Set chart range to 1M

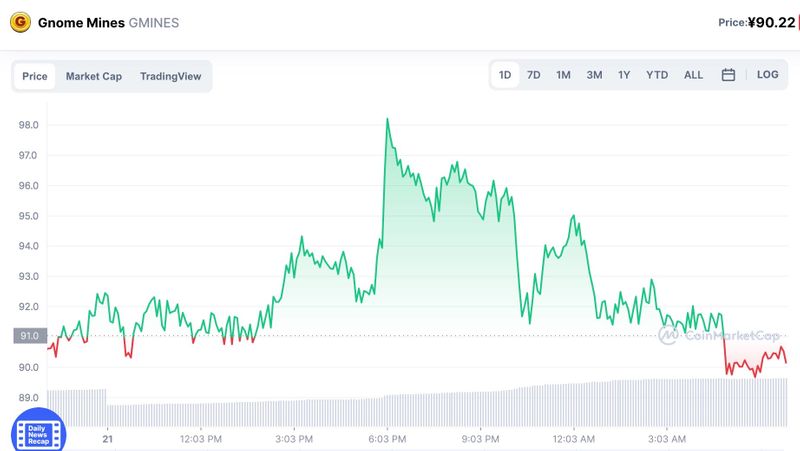563,75
